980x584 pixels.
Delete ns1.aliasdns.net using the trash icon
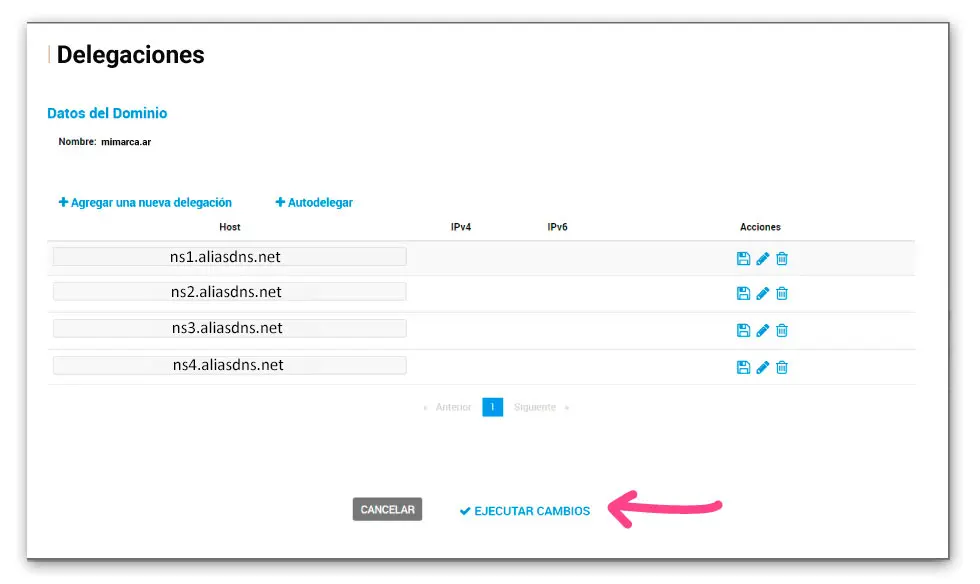781,258
